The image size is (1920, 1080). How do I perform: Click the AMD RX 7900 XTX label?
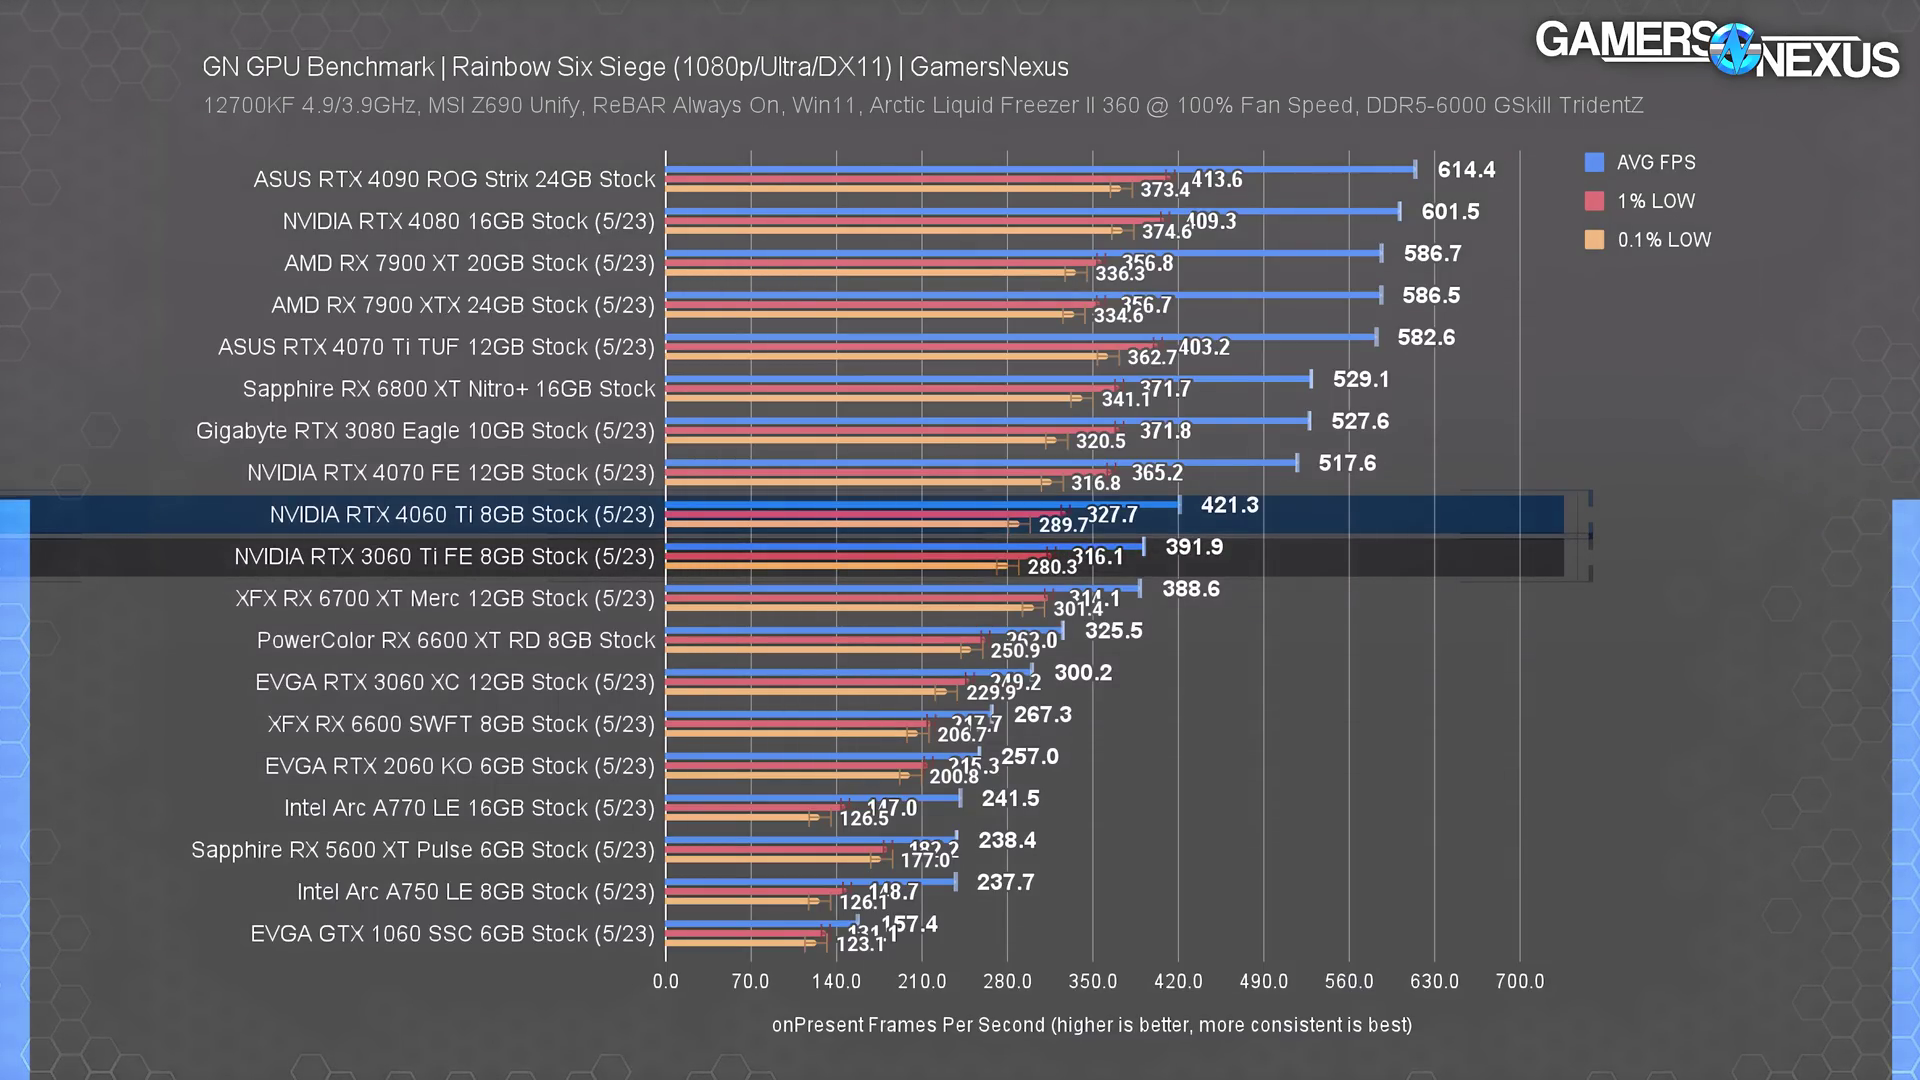pos(462,305)
